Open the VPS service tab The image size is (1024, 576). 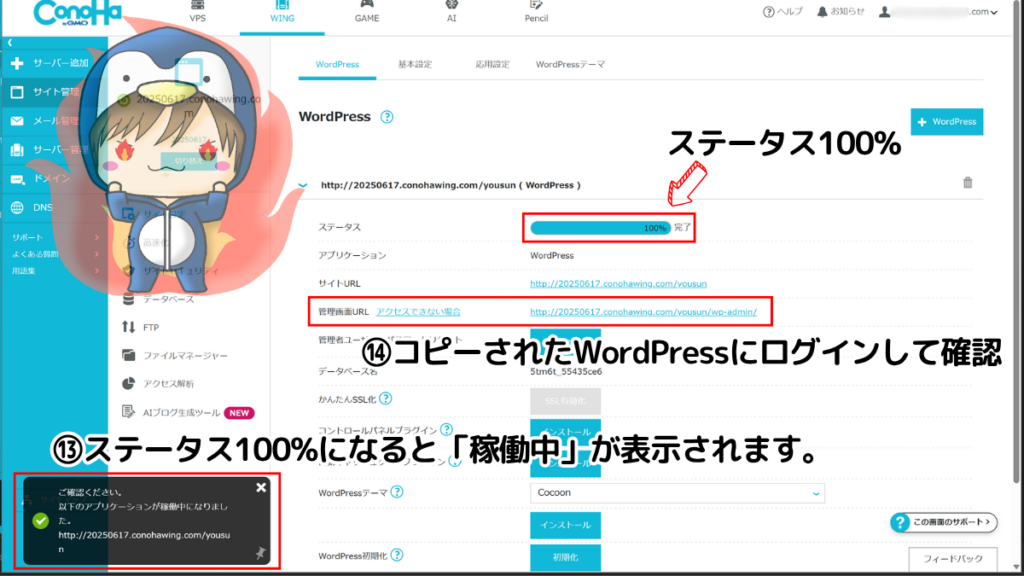[x=197, y=12]
